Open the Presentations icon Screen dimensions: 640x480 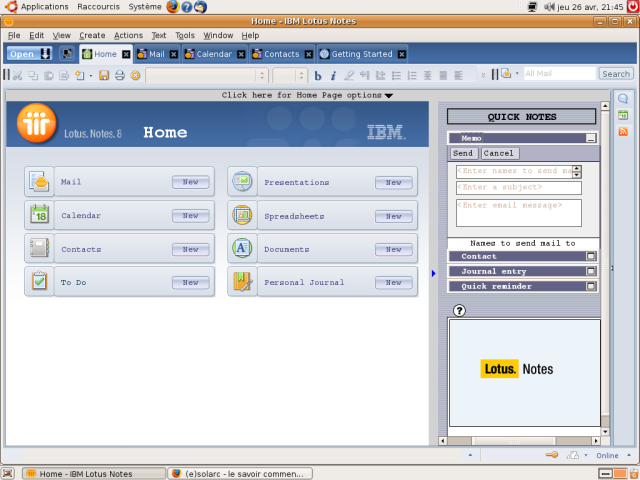point(242,181)
